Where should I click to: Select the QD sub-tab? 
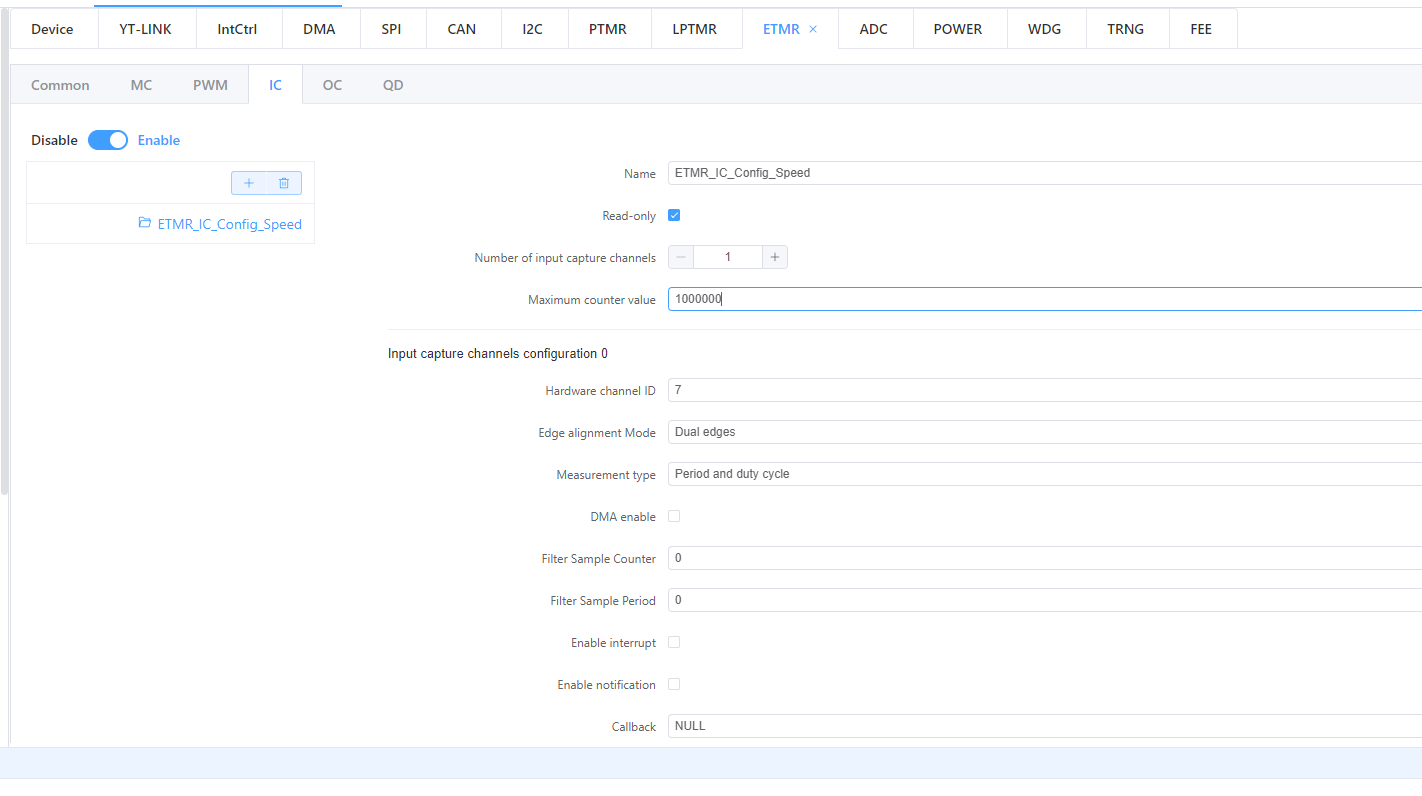pyautogui.click(x=393, y=85)
